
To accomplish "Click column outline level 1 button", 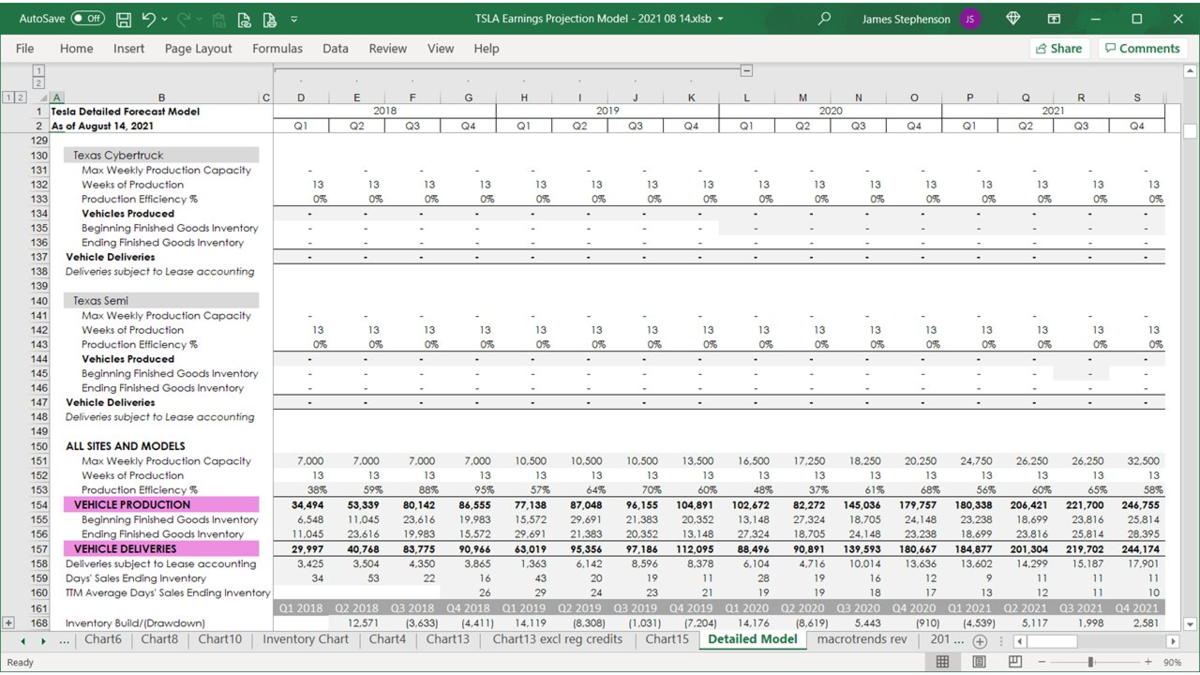I will click(x=39, y=71).
